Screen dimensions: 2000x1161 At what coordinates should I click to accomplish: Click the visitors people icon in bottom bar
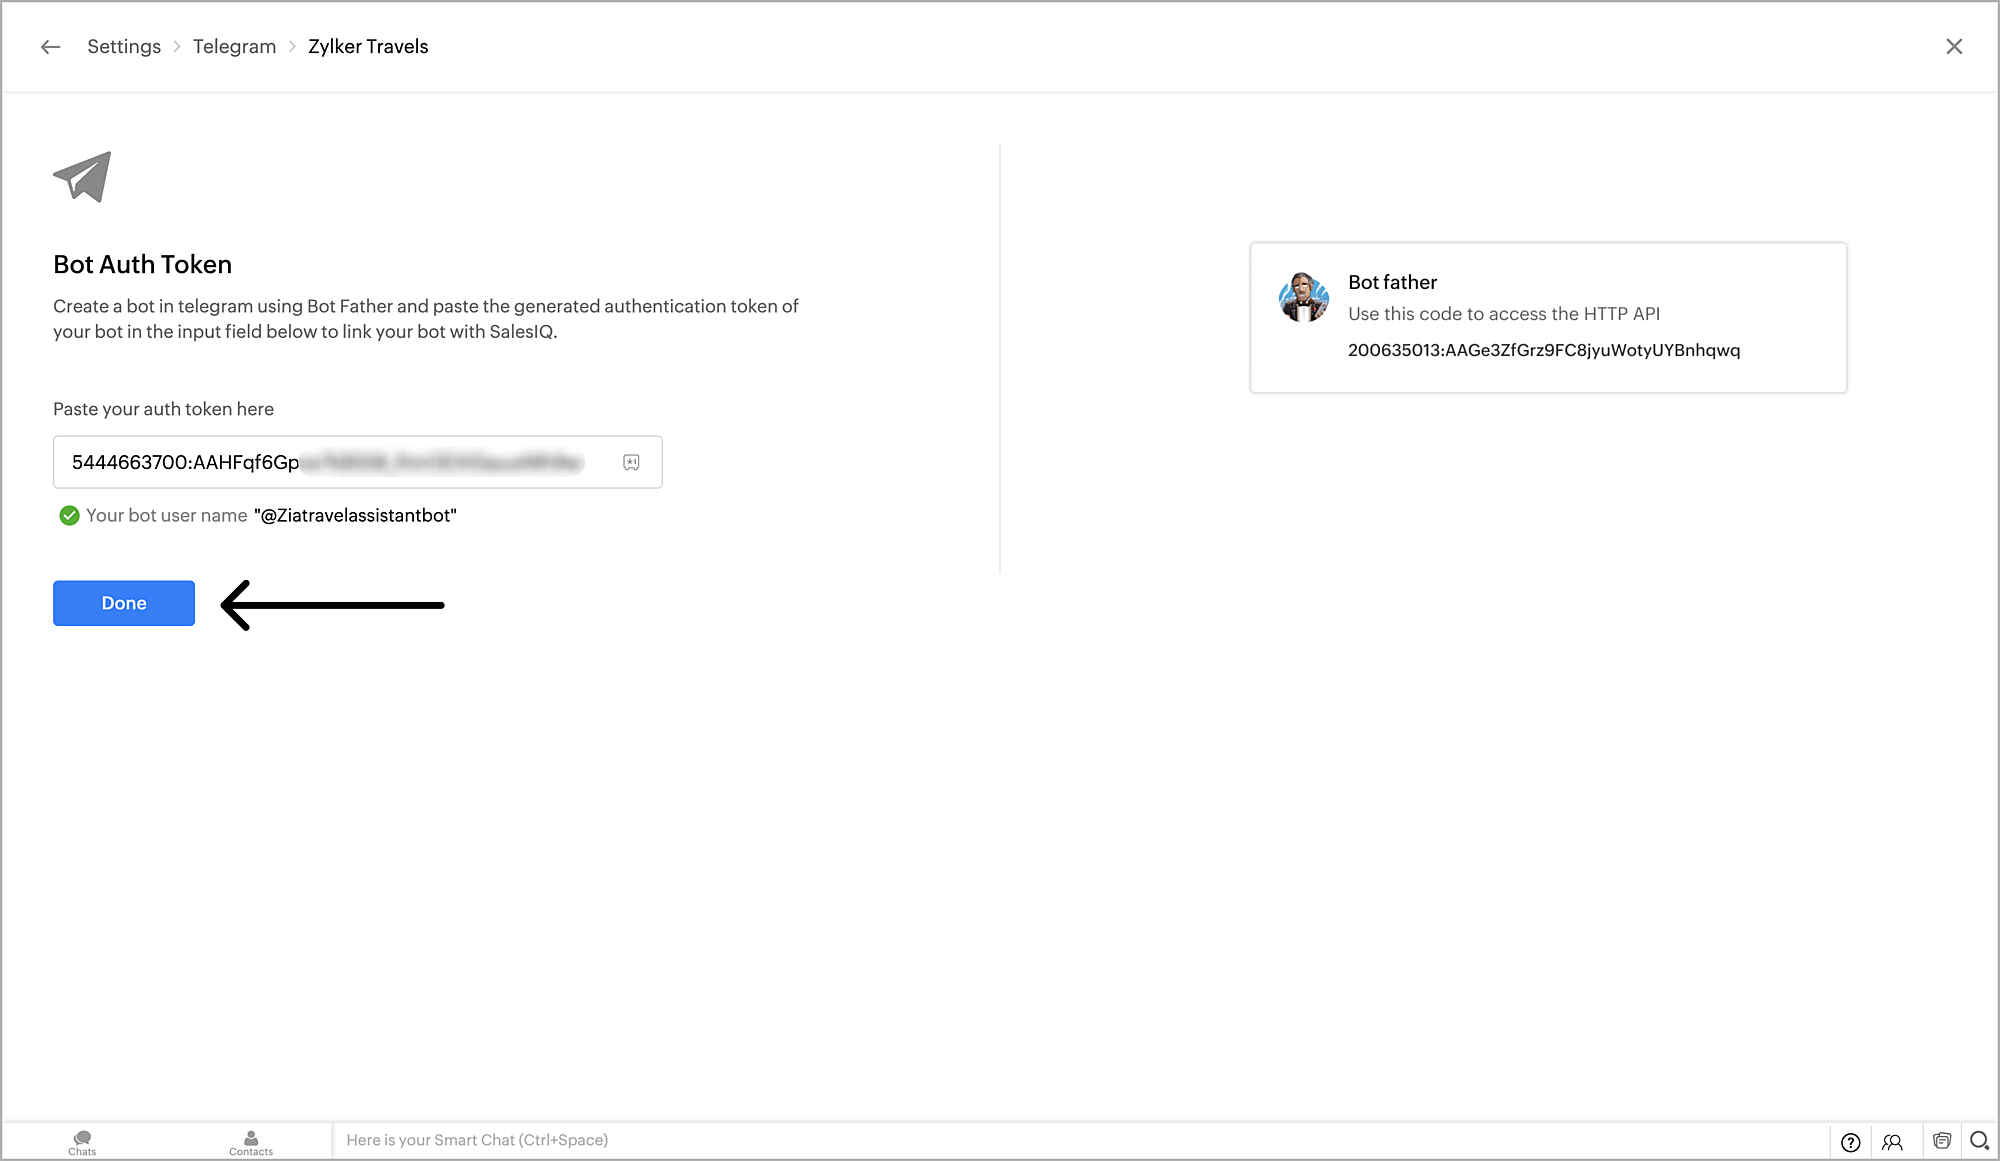tap(1892, 1141)
